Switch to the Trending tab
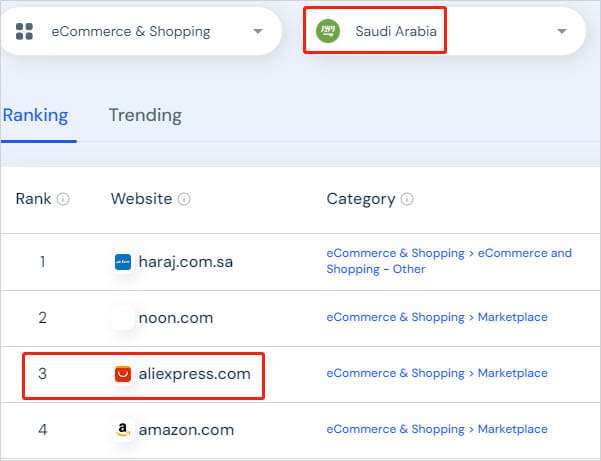601x461 pixels. point(145,115)
